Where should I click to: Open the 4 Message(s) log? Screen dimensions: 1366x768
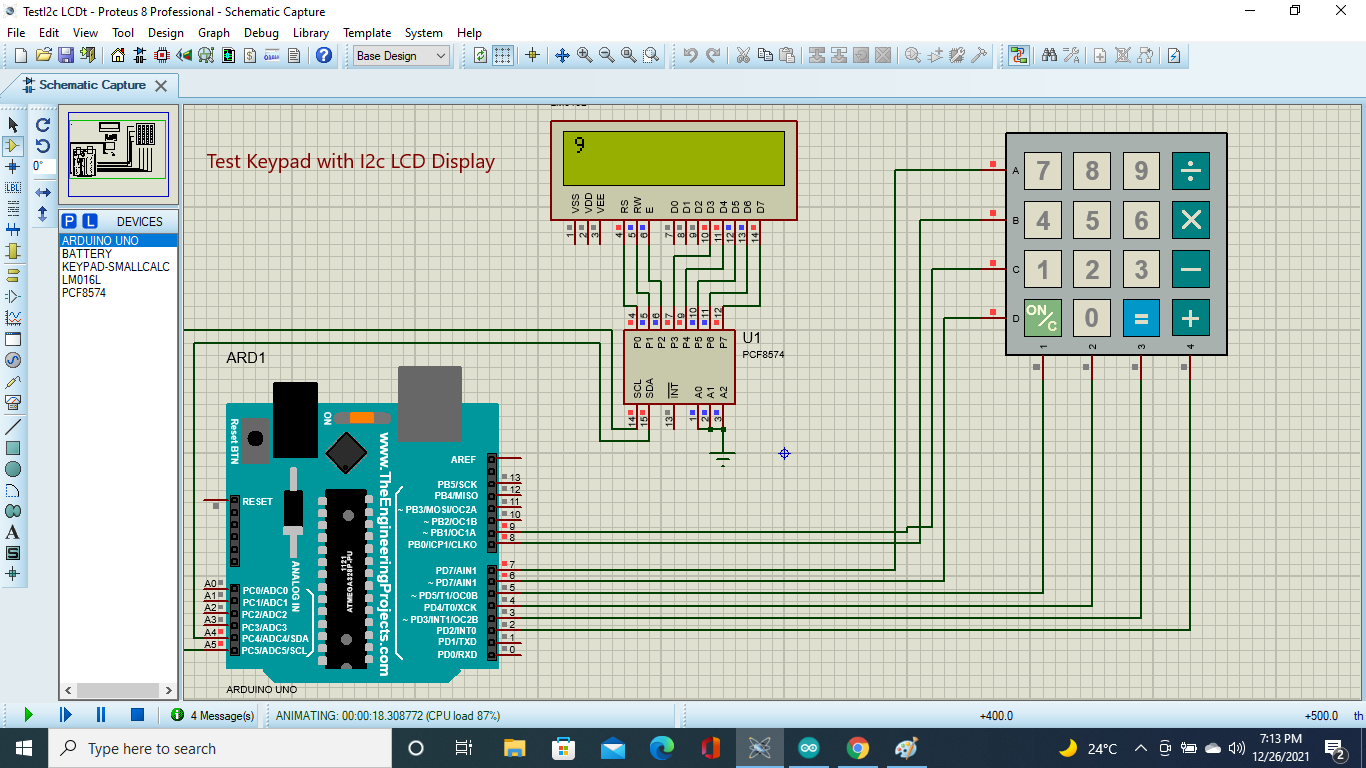click(212, 715)
